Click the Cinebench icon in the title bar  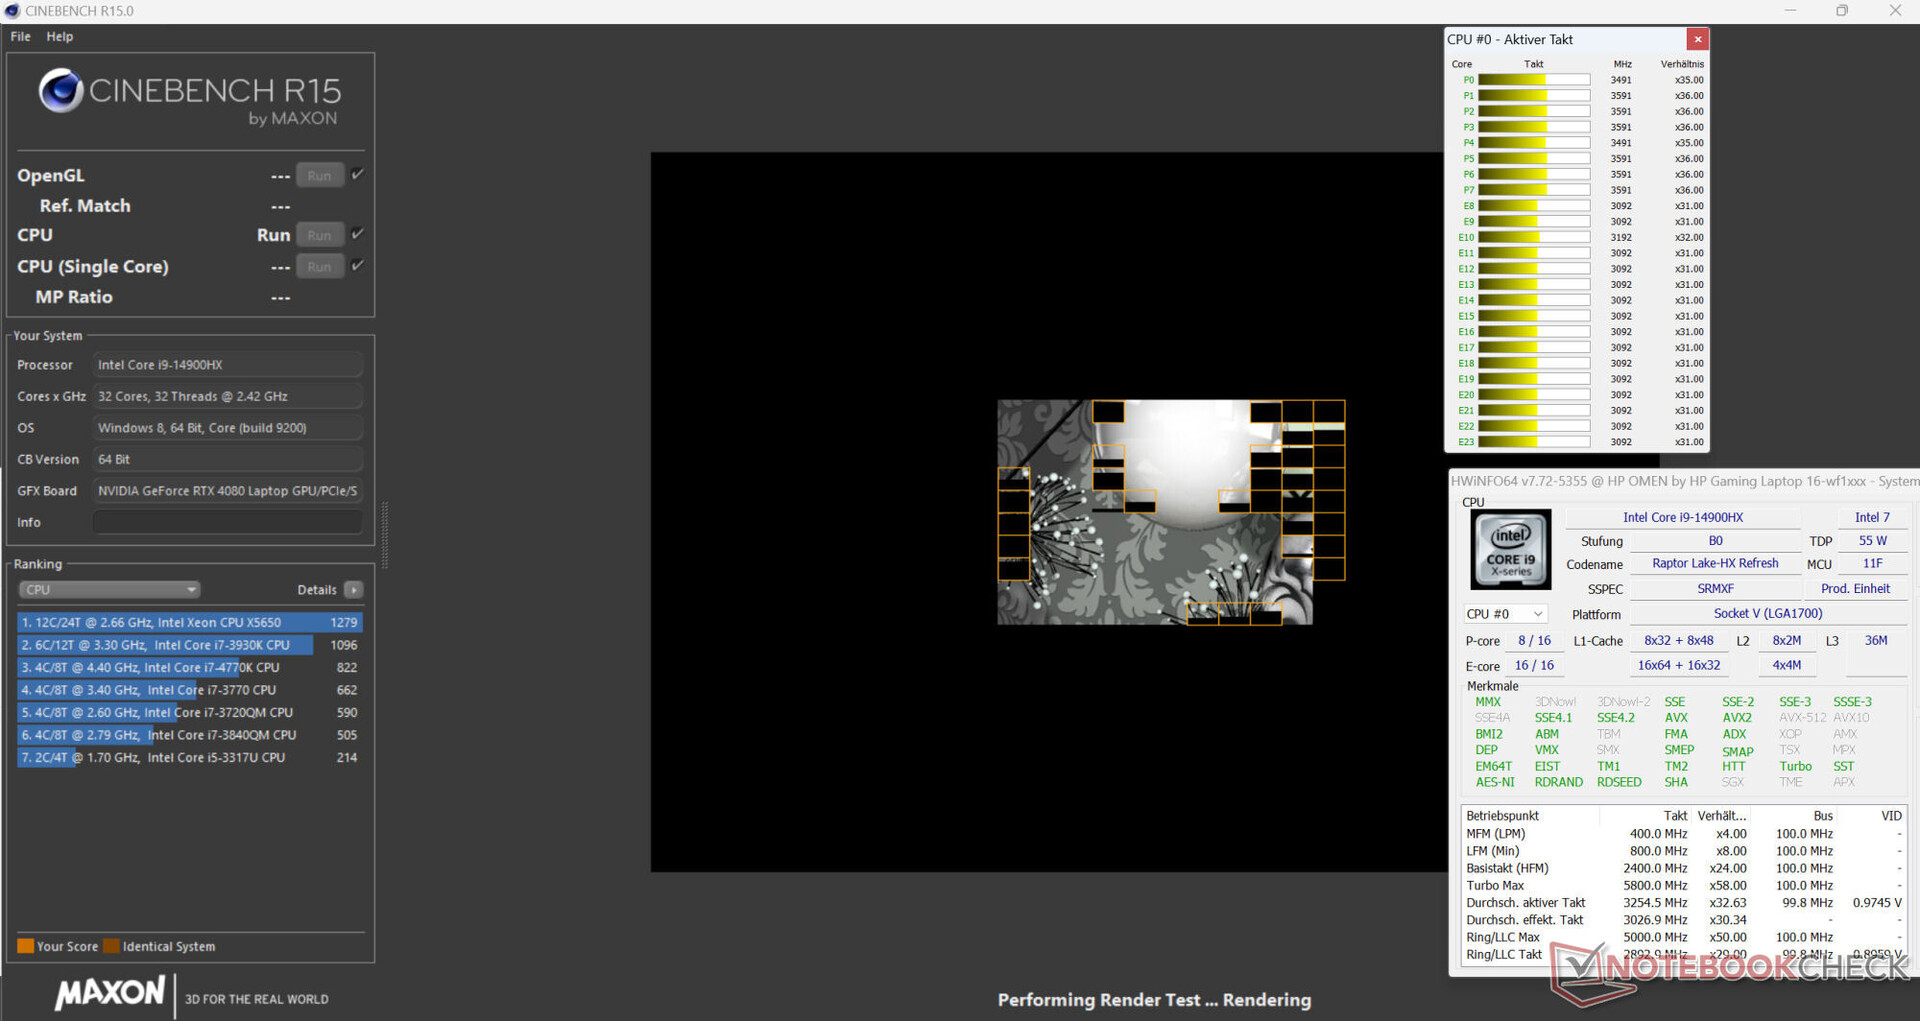pos(12,11)
